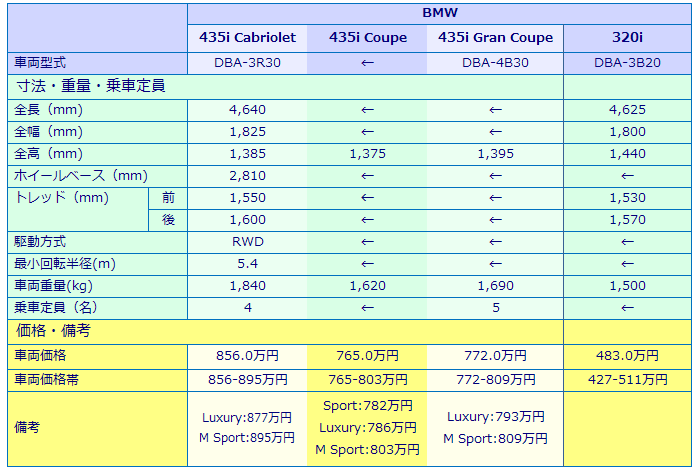
Task: Click the ホイールベース (mm) row label
Action: click(97, 176)
